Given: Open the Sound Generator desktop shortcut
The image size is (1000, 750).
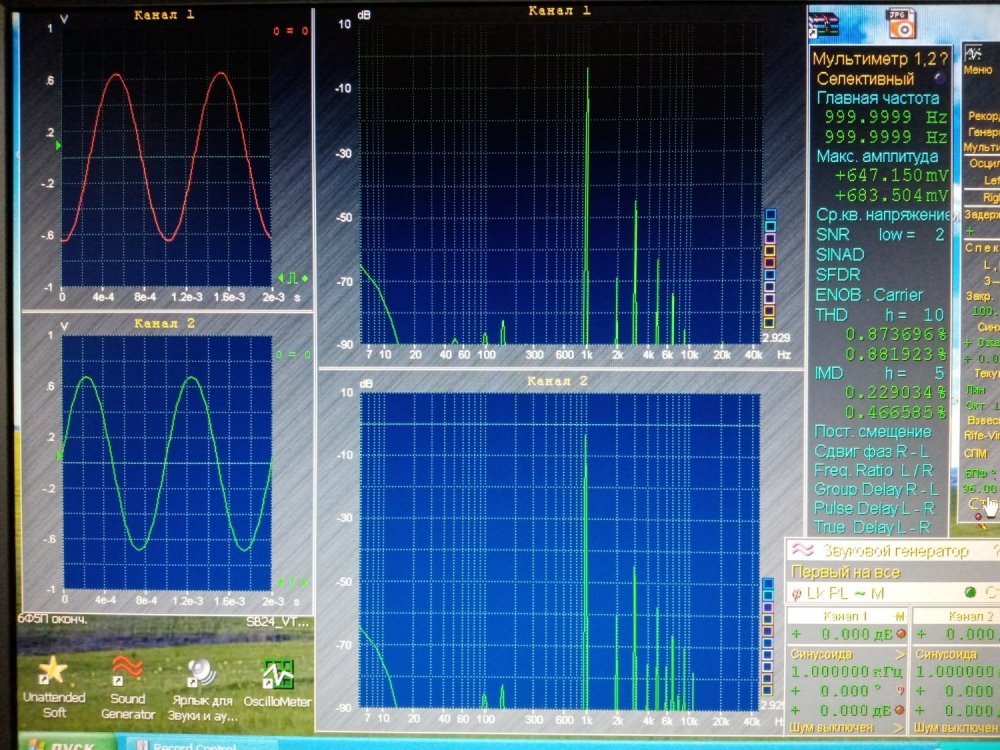Looking at the screenshot, I should (x=129, y=673).
